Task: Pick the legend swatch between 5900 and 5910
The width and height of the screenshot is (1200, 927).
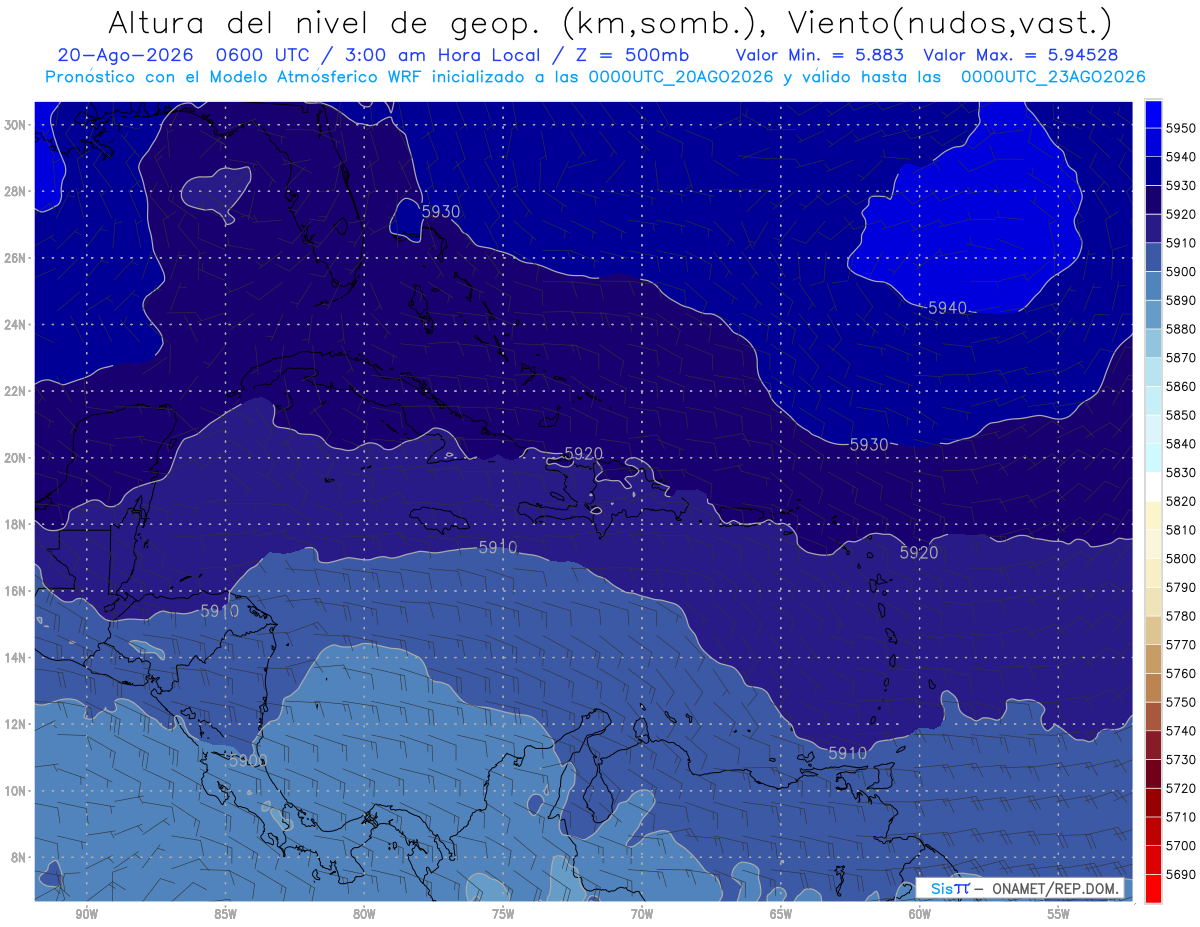Action: 1153,258
